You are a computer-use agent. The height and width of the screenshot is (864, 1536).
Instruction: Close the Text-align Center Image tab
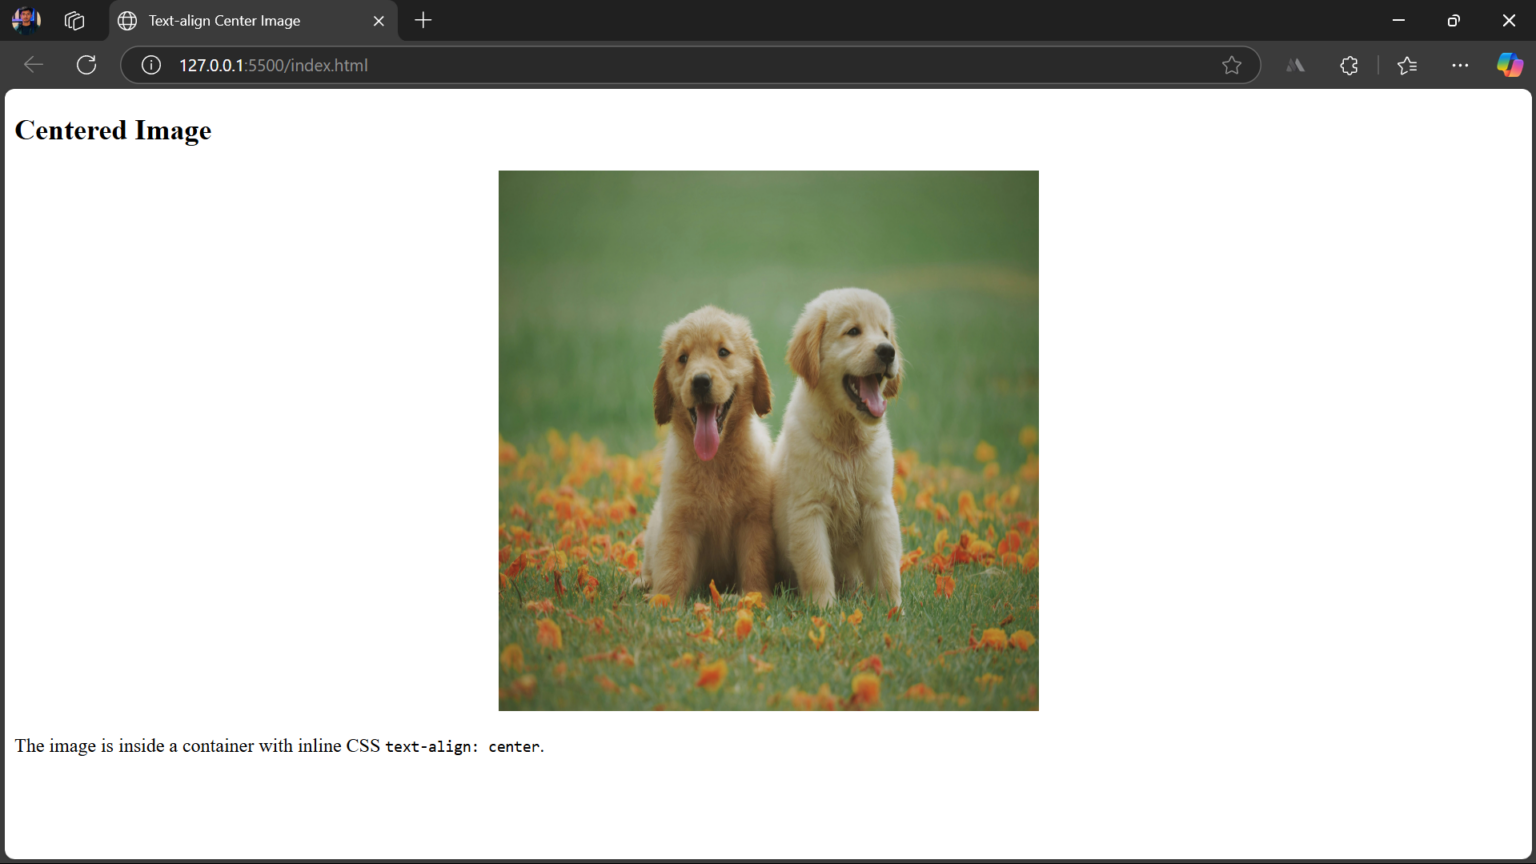tap(379, 20)
